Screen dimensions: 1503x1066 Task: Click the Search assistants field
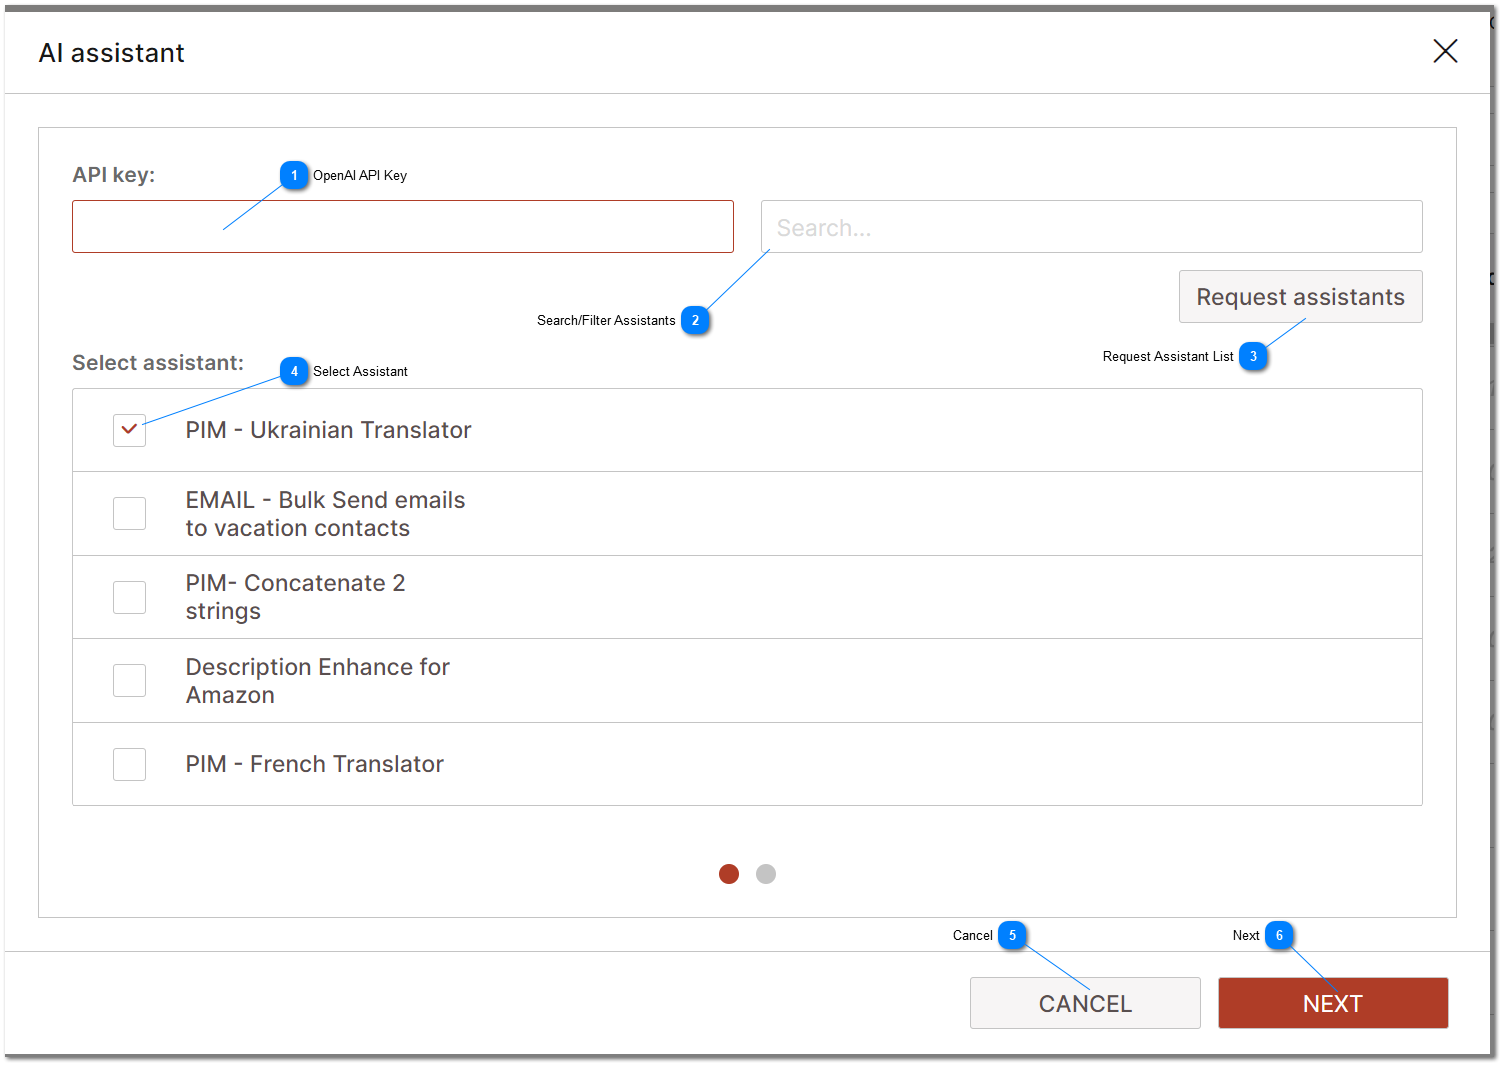coord(1091,226)
